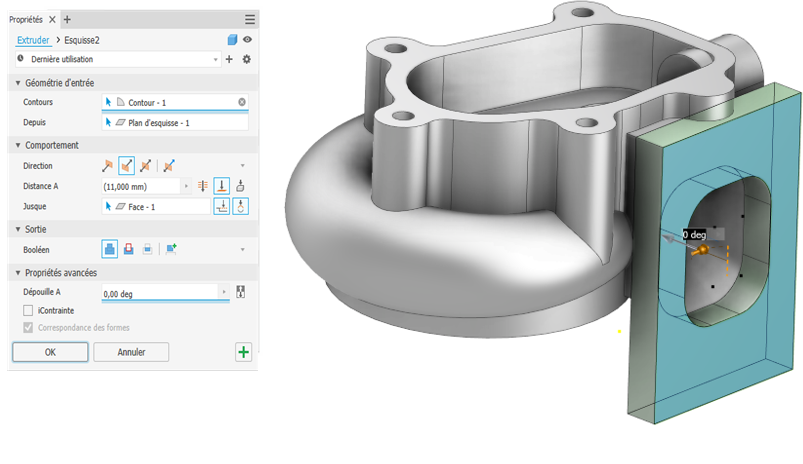The width and height of the screenshot is (803, 464).
Task: Collapse the Sortie section
Action: [18, 229]
